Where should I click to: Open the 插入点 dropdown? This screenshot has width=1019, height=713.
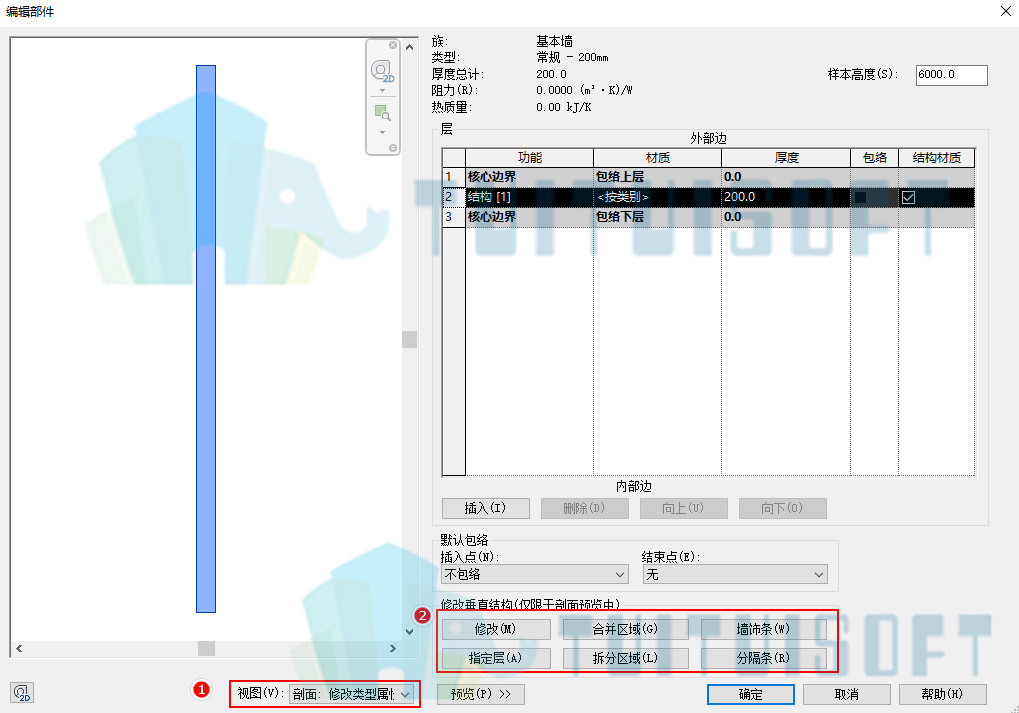[535, 575]
